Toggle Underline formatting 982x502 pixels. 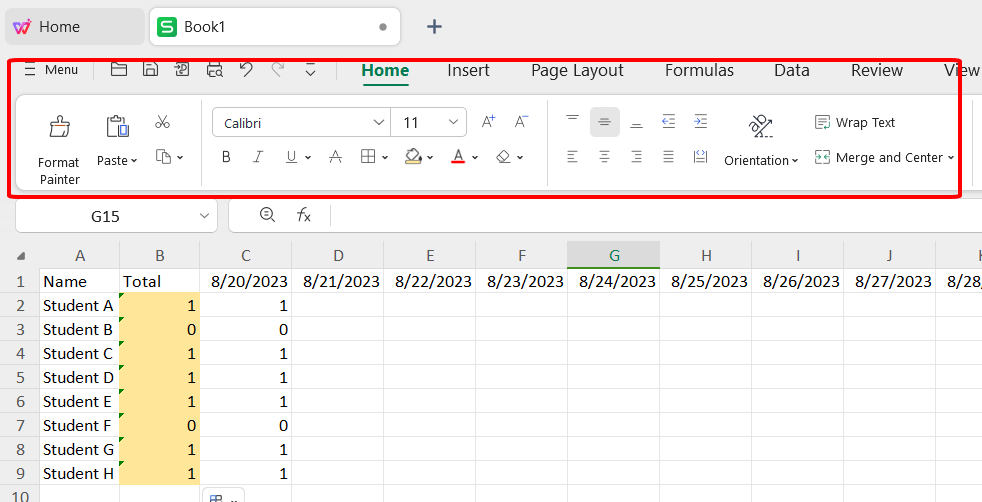pyautogui.click(x=291, y=157)
